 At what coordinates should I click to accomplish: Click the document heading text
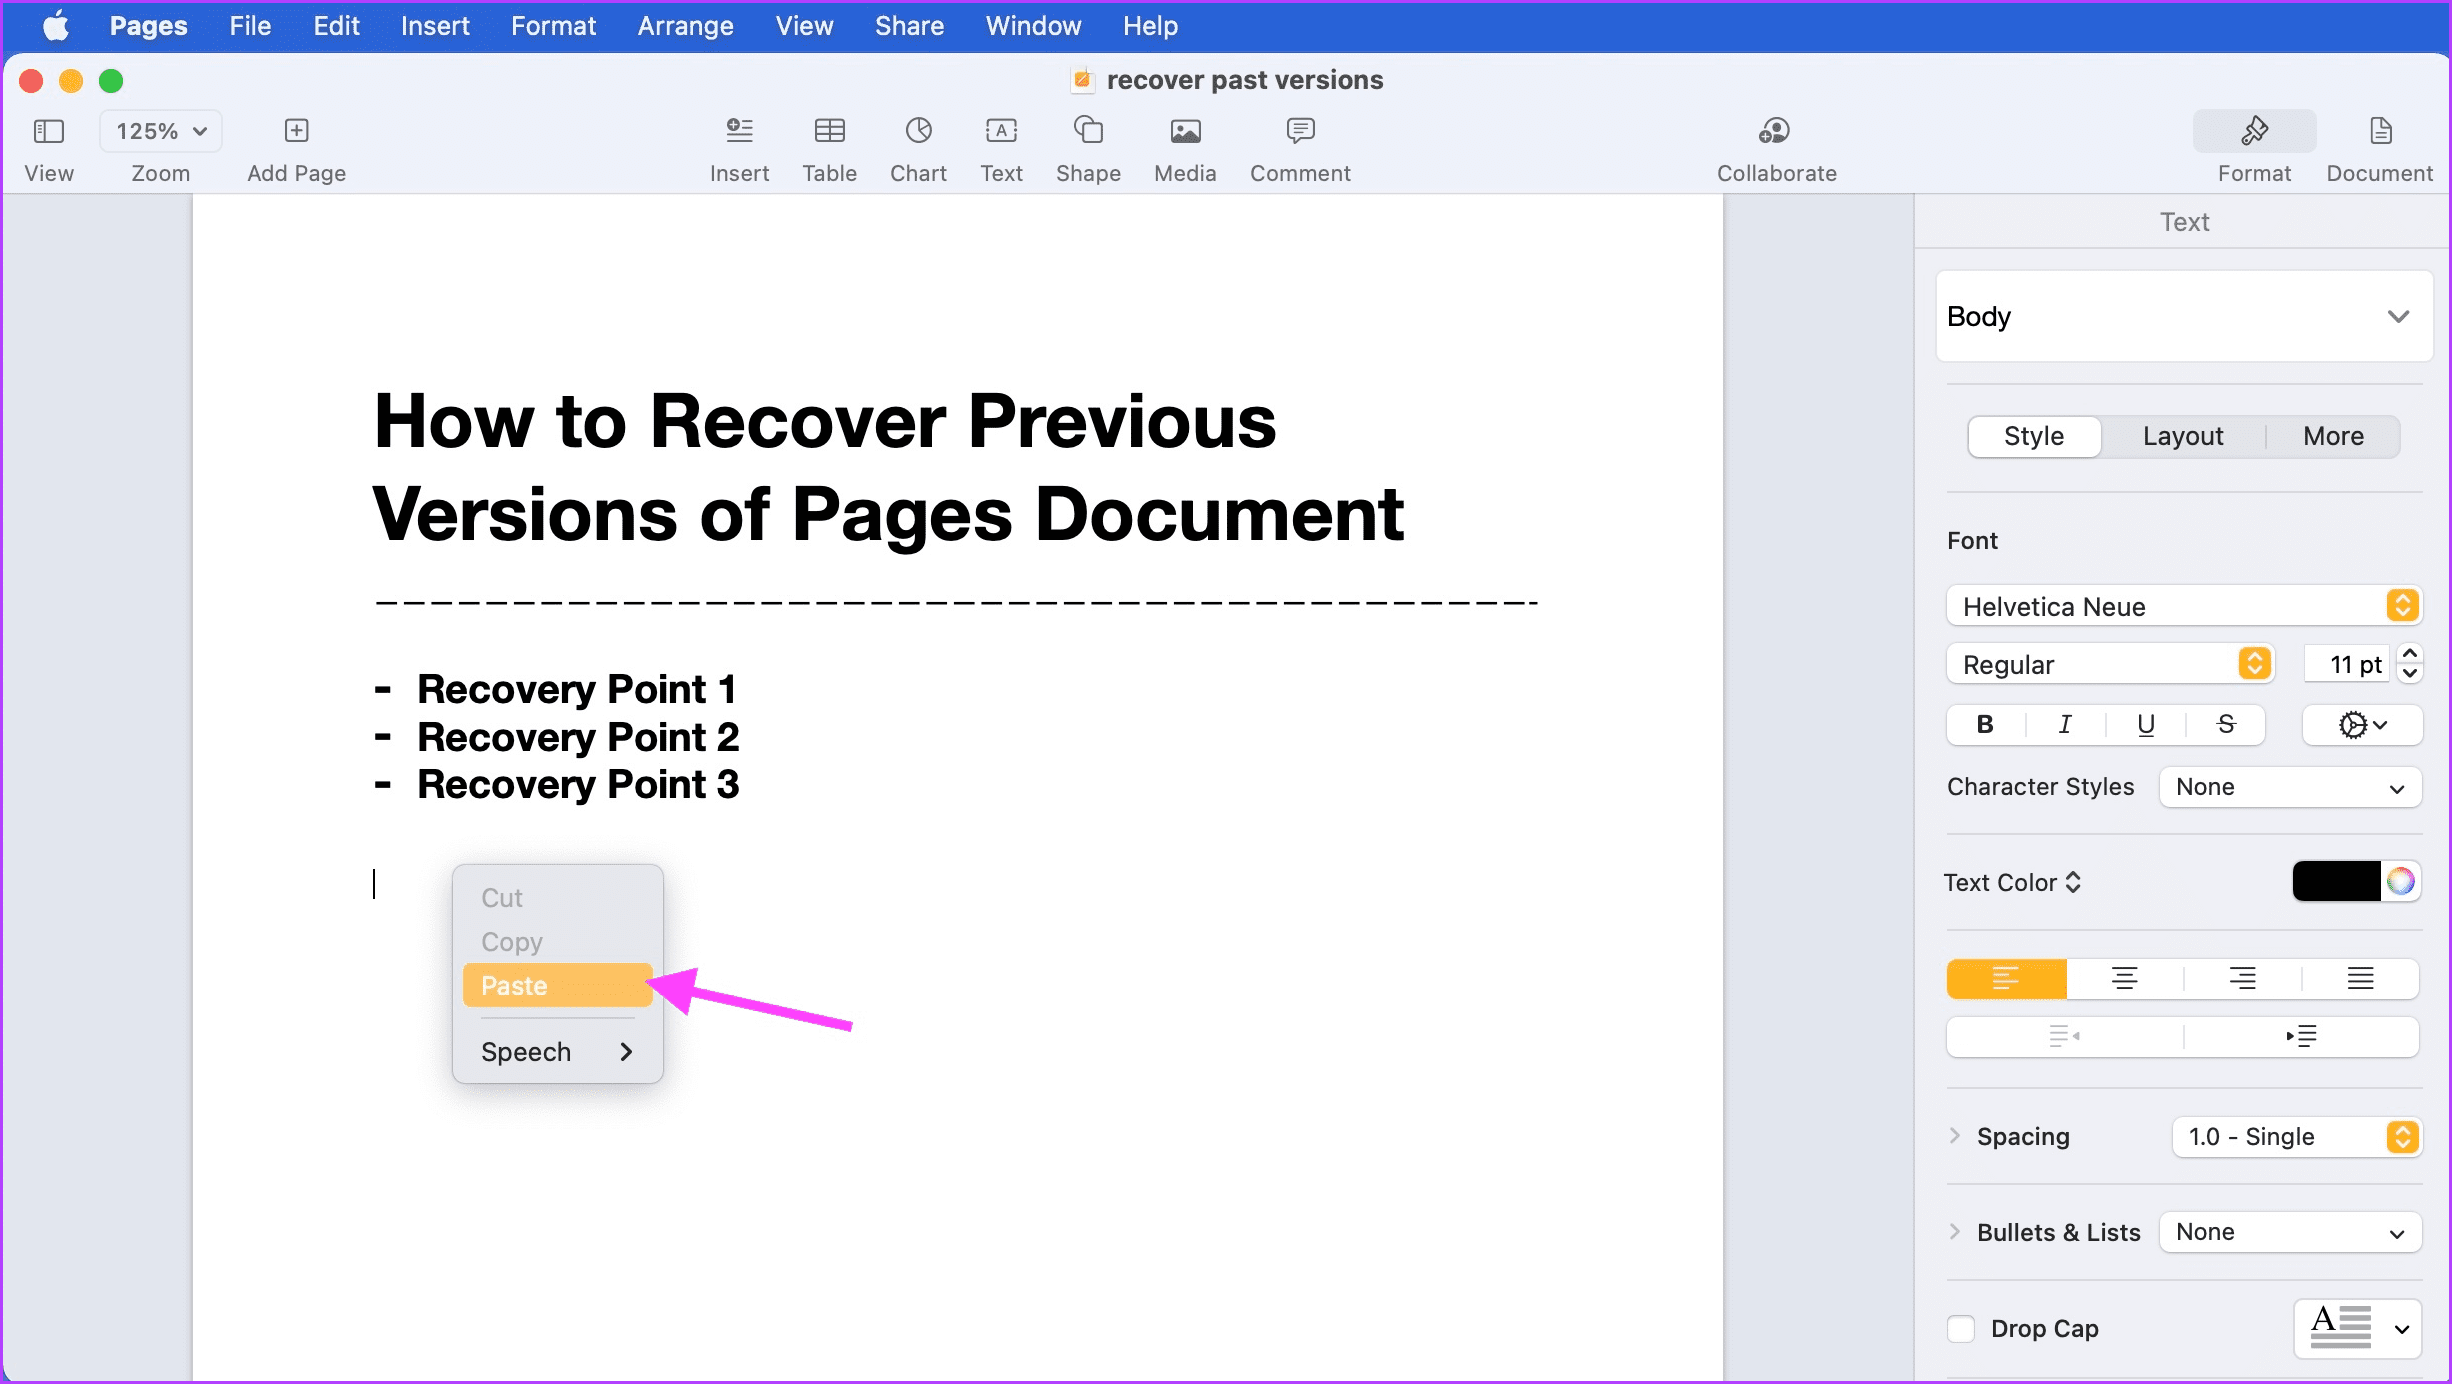pyautogui.click(x=888, y=467)
